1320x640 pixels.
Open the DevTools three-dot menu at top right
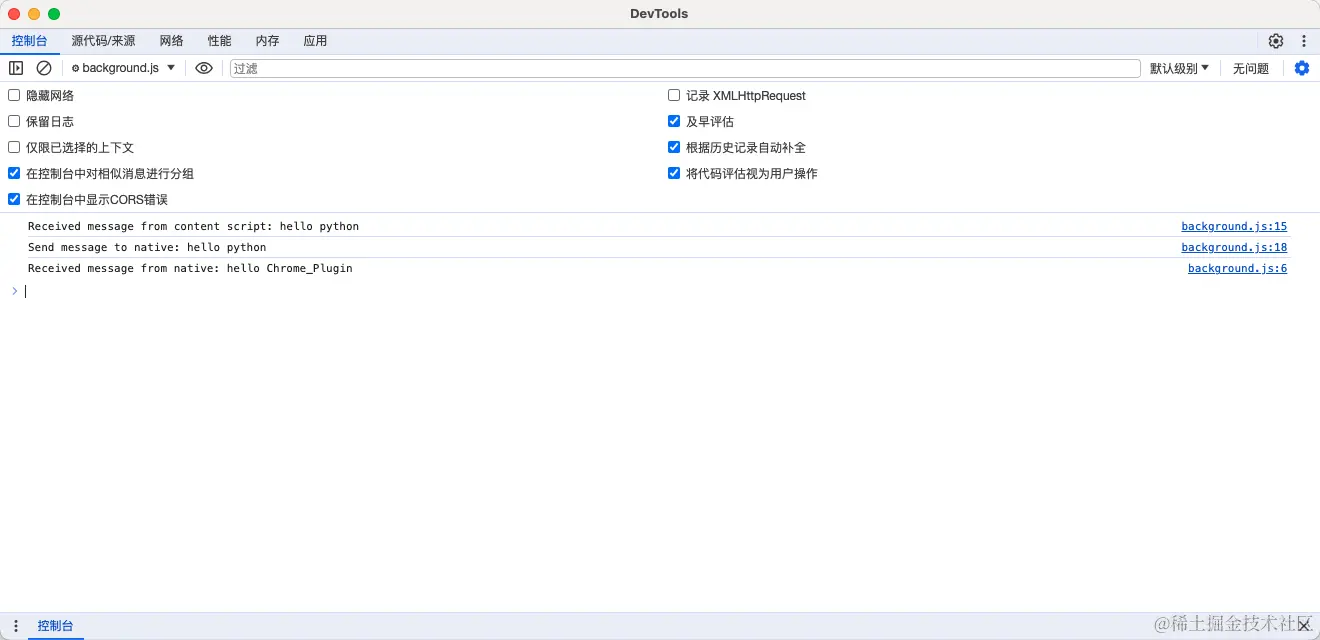(x=1304, y=41)
